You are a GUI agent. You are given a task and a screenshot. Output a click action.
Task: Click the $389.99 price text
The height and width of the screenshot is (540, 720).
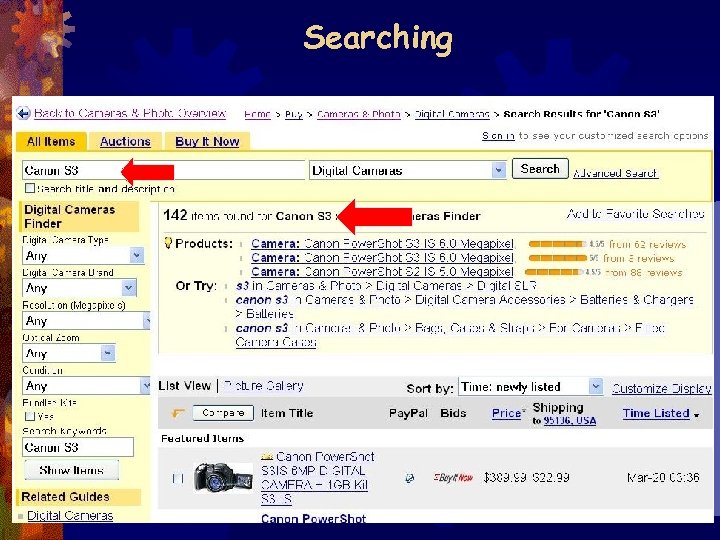[505, 478]
